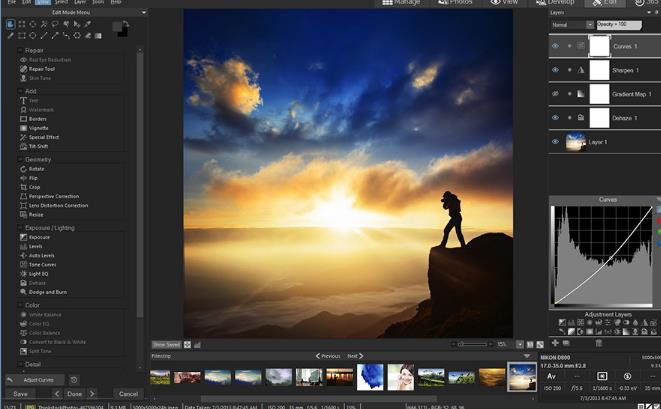Open the Layer menu in the menu bar

tap(80, 2)
